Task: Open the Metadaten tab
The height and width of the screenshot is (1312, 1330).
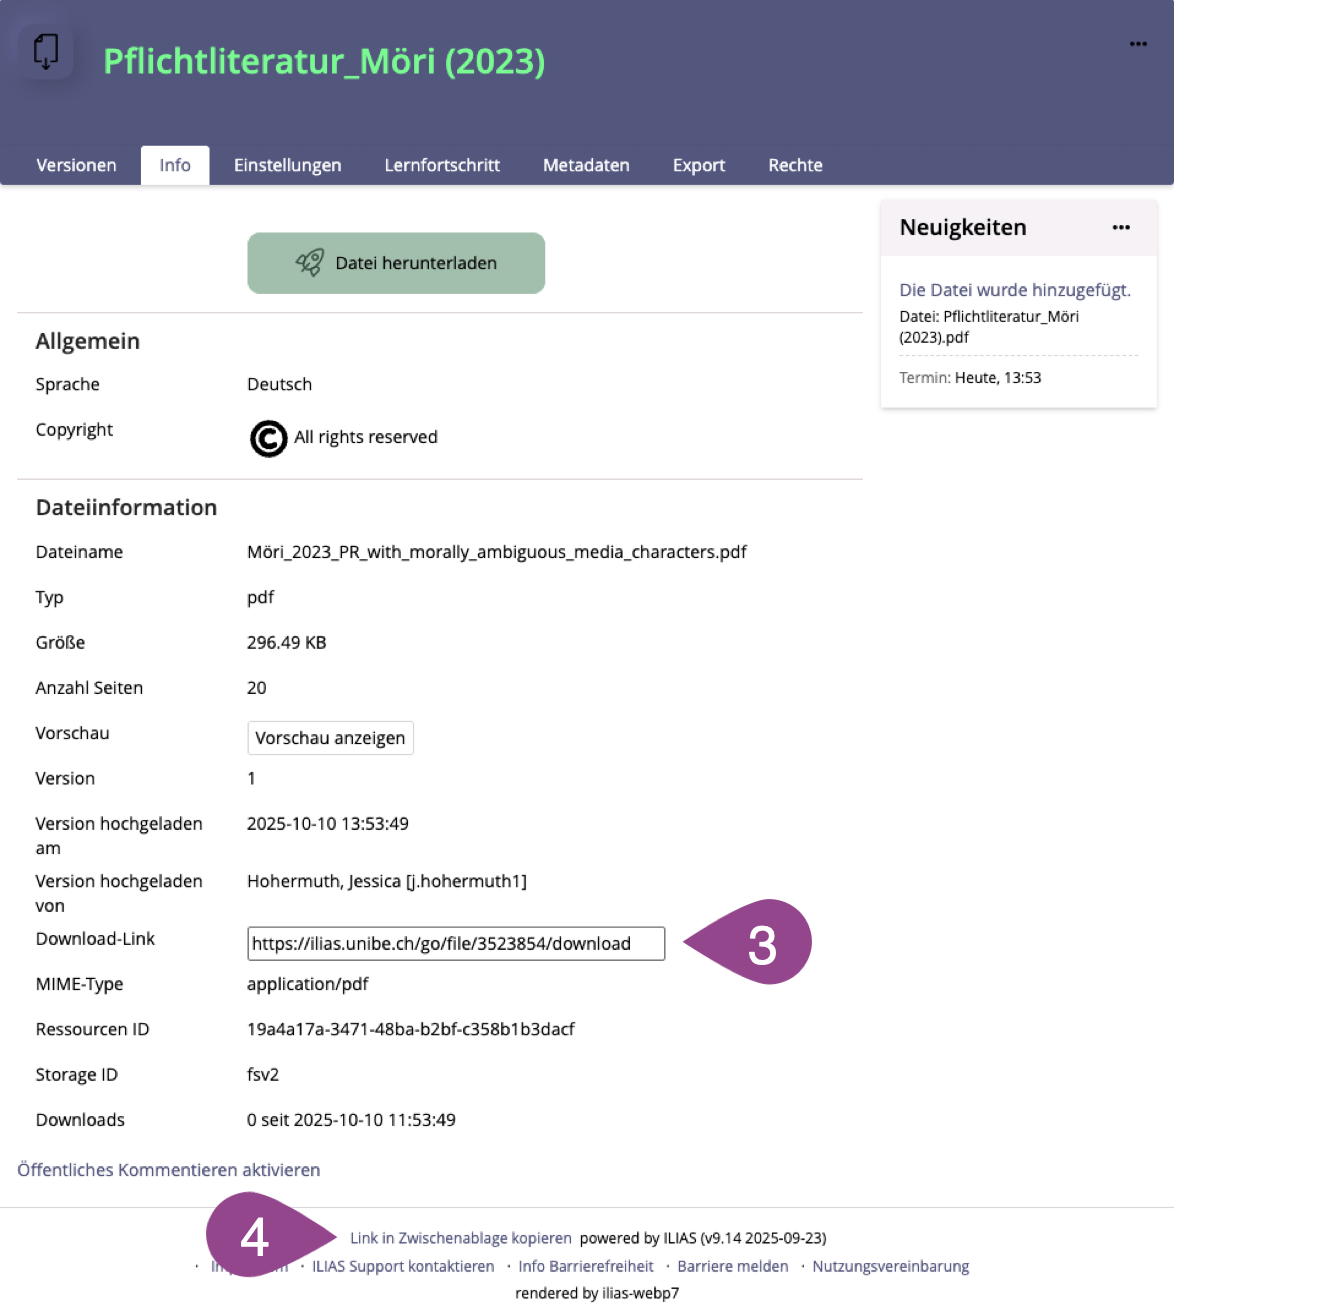Action: 586,165
